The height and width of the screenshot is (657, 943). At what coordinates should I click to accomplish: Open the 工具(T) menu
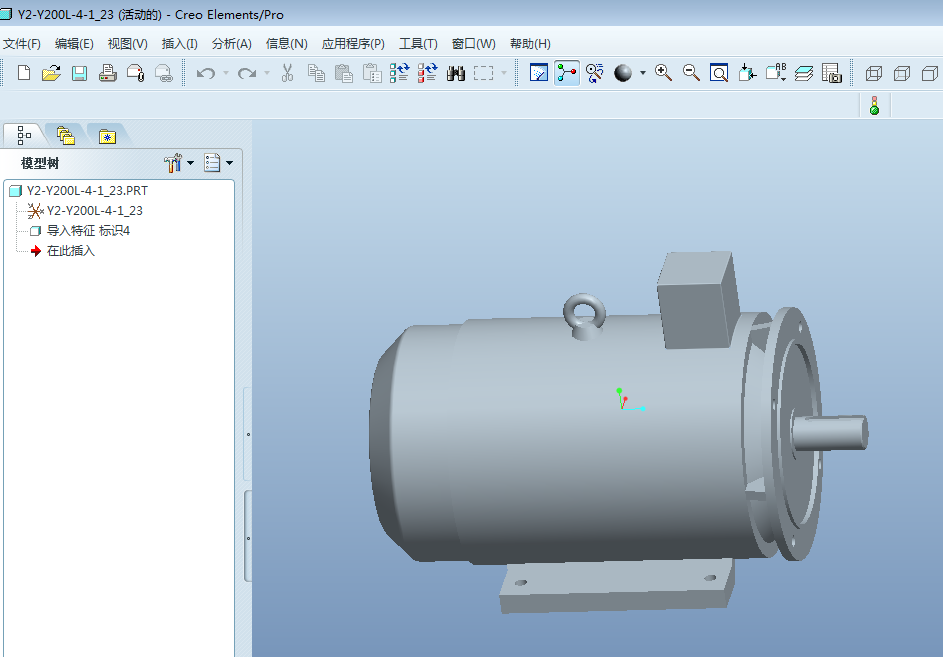pyautogui.click(x=419, y=44)
